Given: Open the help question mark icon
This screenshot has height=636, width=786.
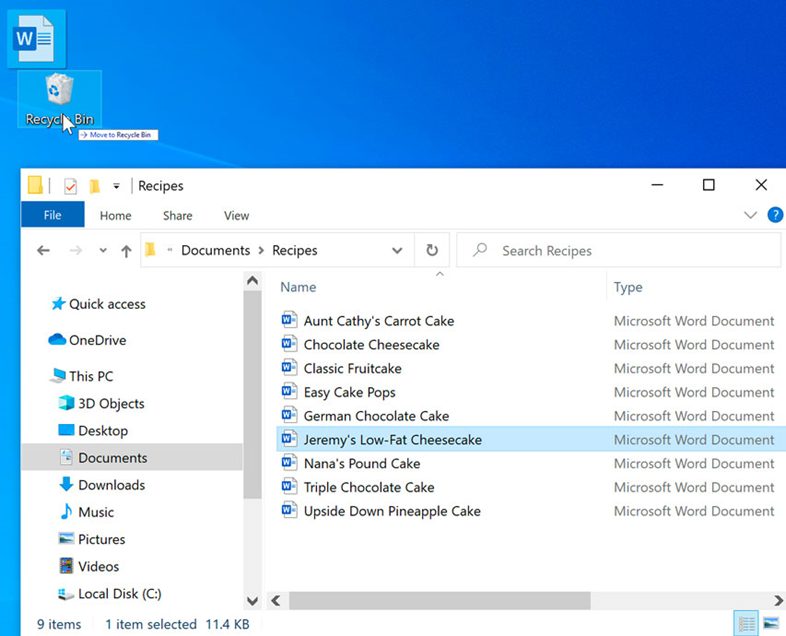Looking at the screenshot, I should click(x=775, y=215).
